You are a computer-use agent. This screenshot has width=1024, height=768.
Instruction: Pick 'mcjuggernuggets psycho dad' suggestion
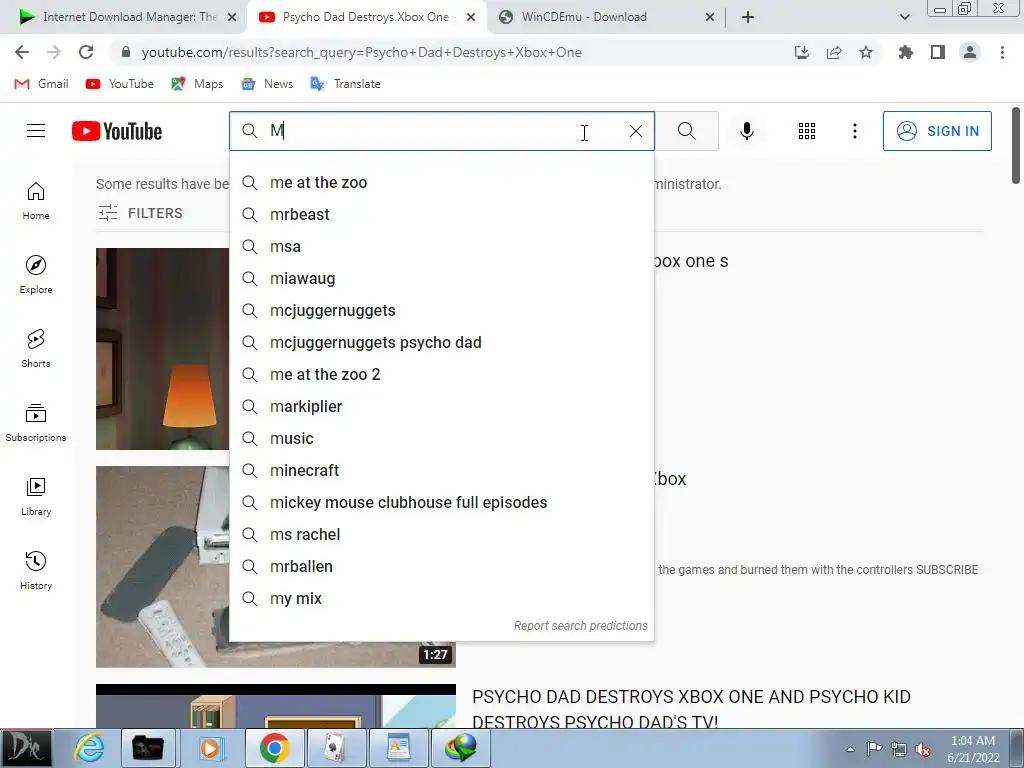[441, 343]
